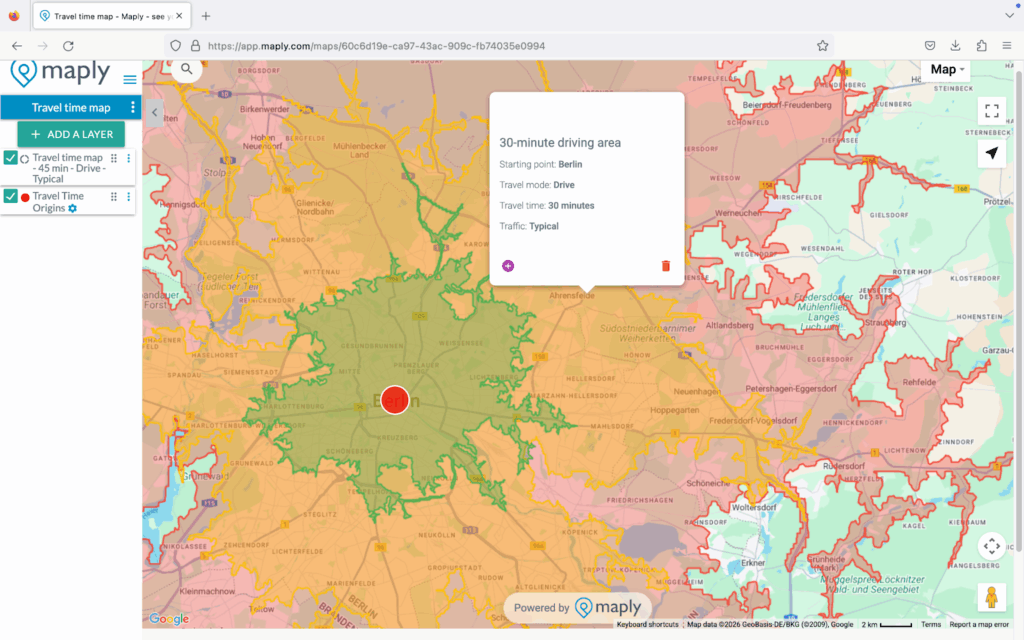Center map on my current location
The height and width of the screenshot is (640, 1024).
click(991, 153)
